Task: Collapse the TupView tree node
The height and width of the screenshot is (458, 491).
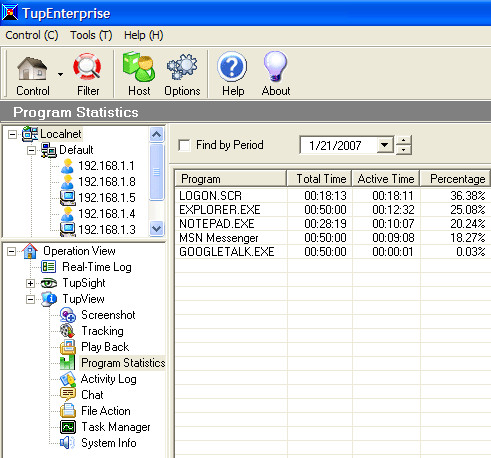Action: point(30,299)
